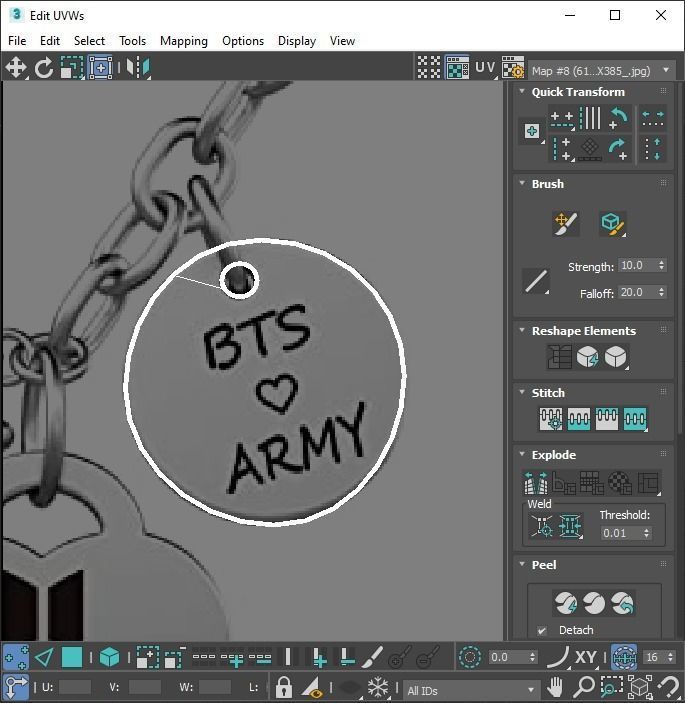This screenshot has width=685, height=703.
Task: Click the fourth Stitch Custom icon
Action: pos(635,419)
